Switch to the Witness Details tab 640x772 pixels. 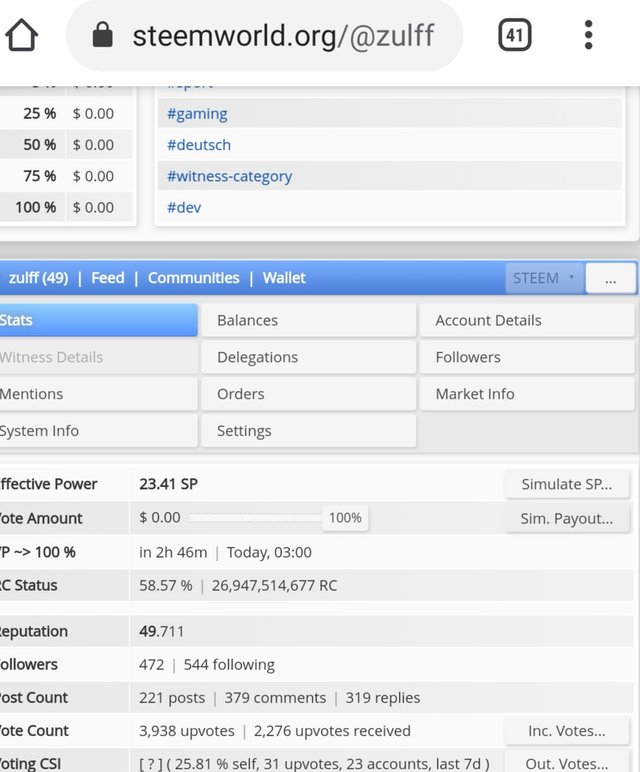[98, 357]
